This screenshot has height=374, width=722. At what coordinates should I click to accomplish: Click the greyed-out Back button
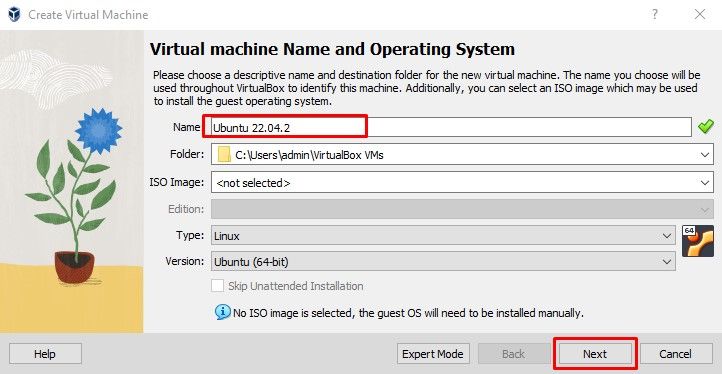point(513,354)
